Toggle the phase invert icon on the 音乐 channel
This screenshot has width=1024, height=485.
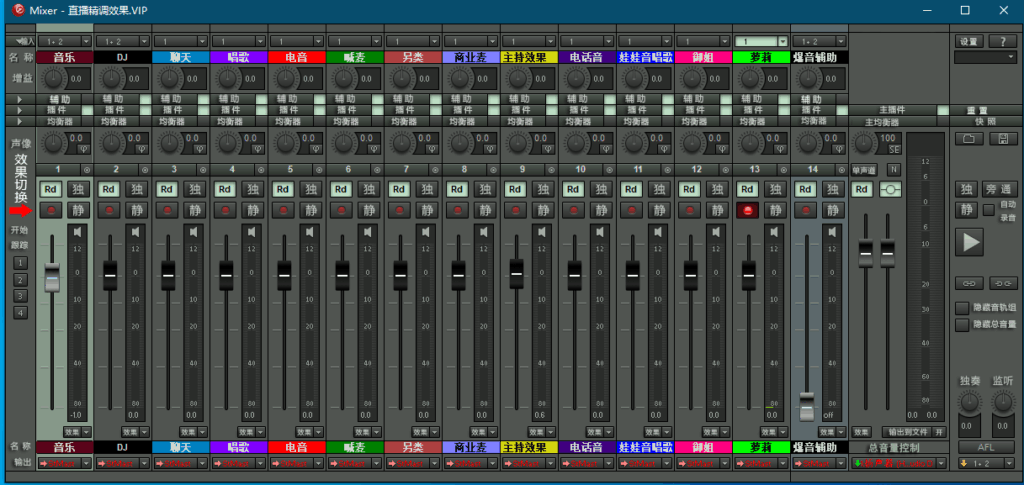tap(84, 149)
